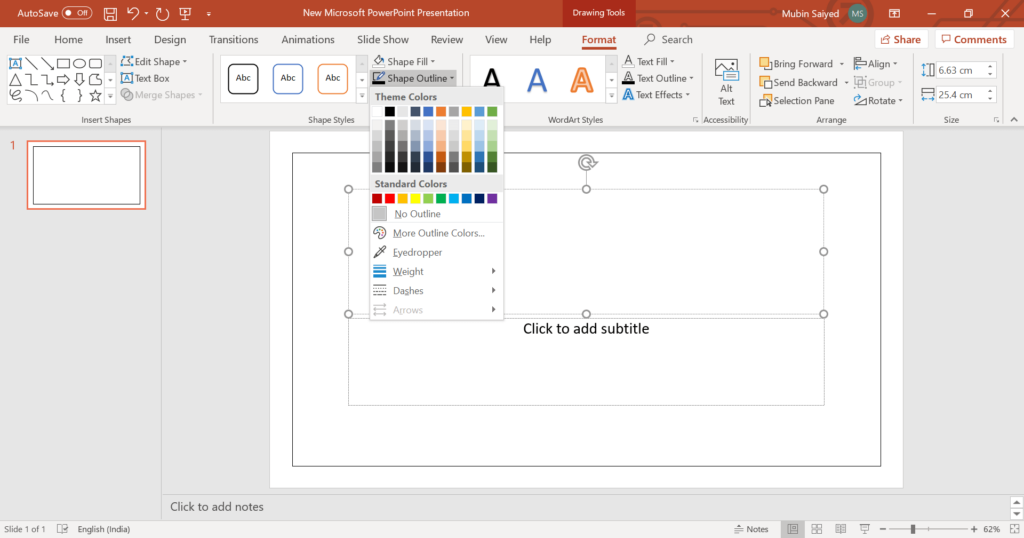1024x538 pixels.
Task: Toggle the Notes pane in status bar
Action: click(750, 529)
